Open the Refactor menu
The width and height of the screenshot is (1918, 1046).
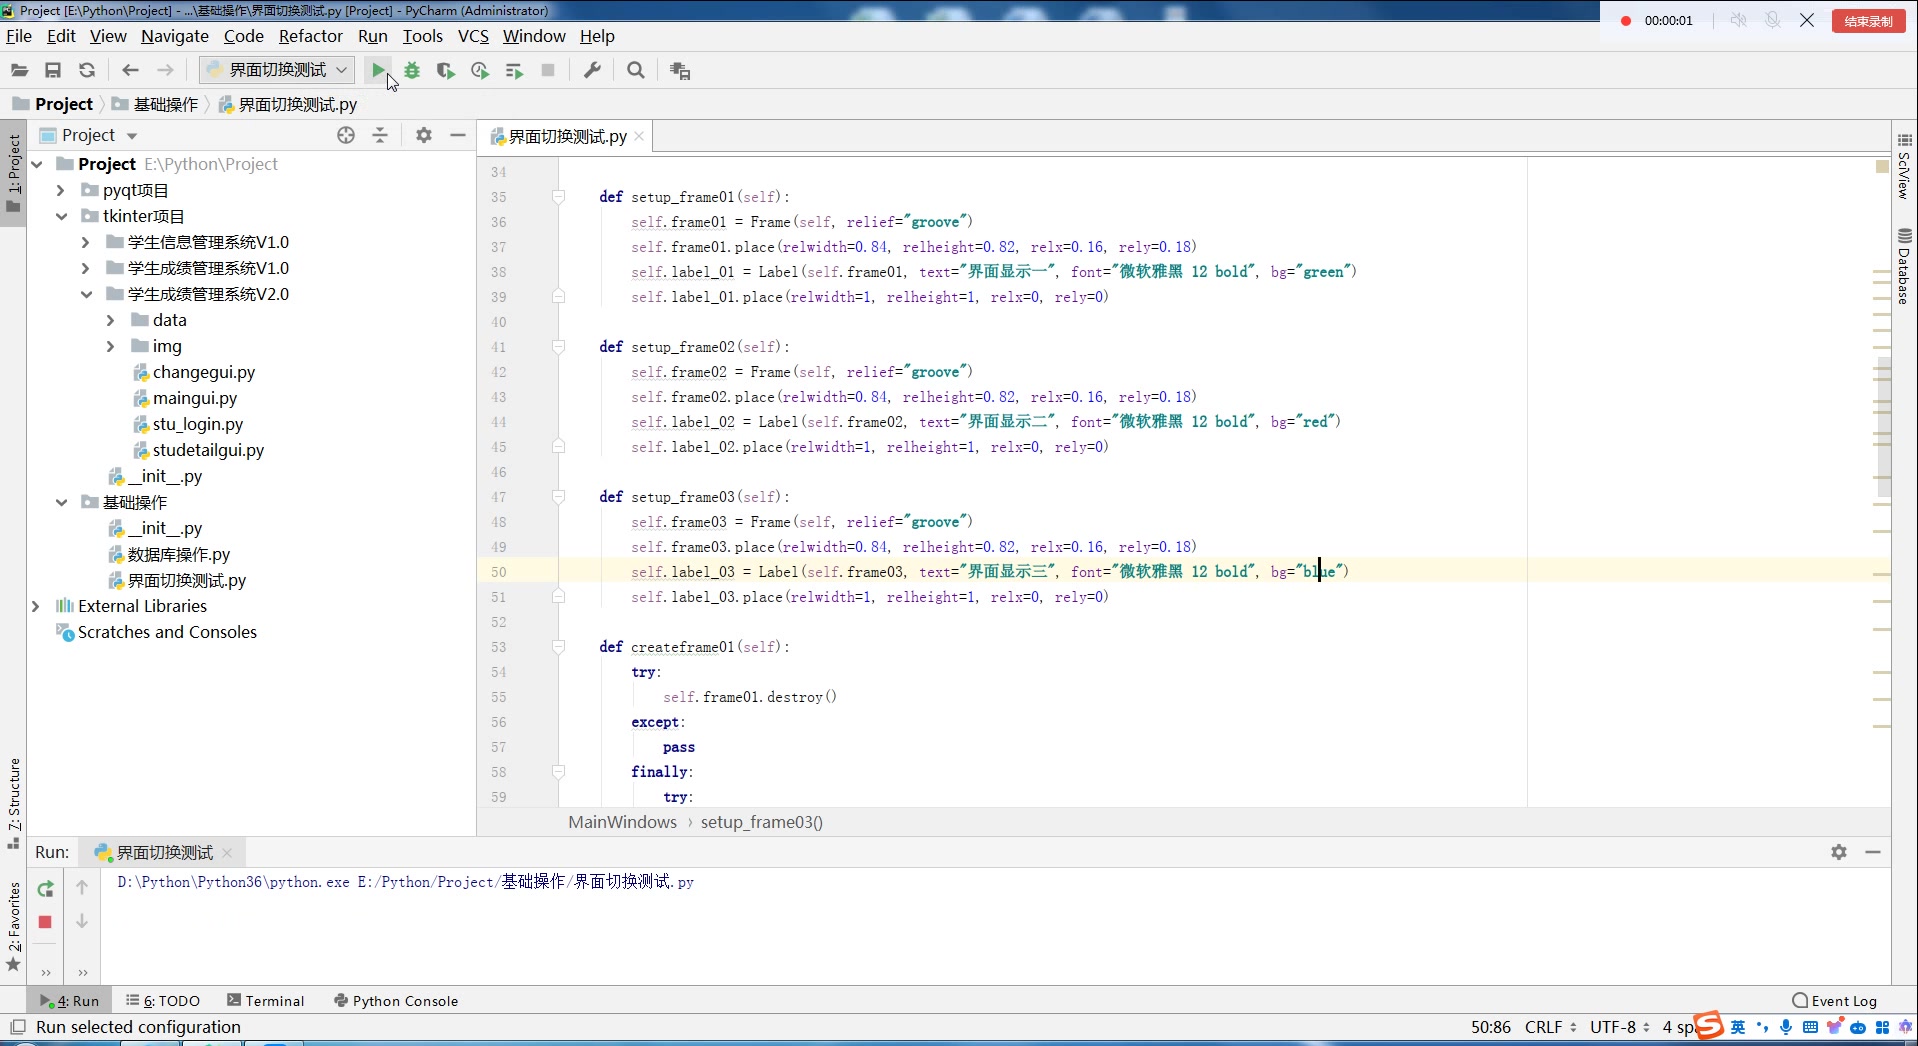(310, 36)
